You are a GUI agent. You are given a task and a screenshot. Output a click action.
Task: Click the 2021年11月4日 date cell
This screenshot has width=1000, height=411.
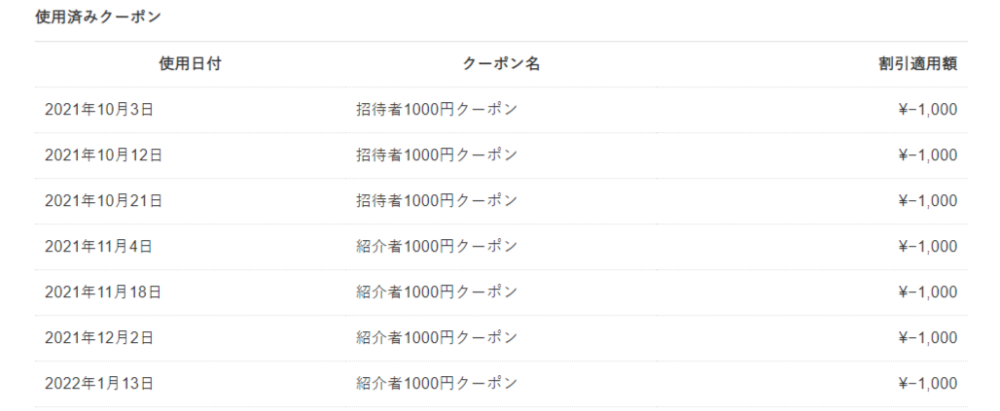[98, 246]
